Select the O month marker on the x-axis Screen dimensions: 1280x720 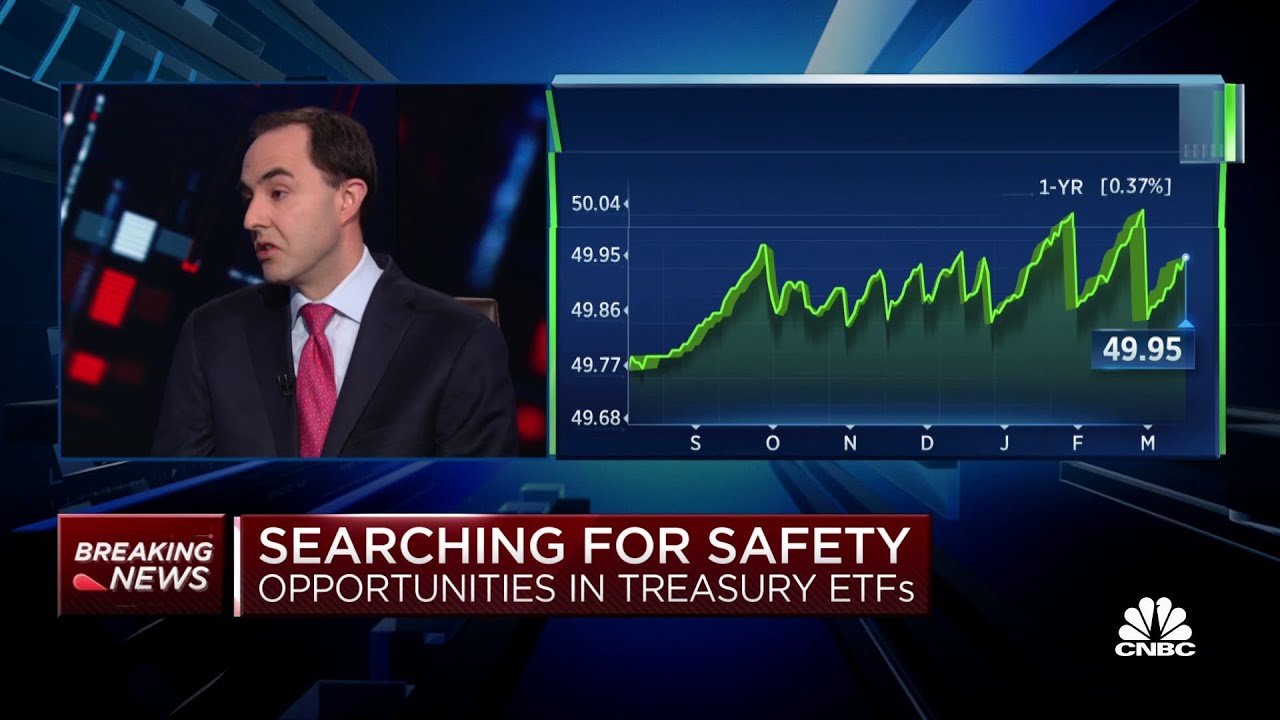click(x=772, y=443)
